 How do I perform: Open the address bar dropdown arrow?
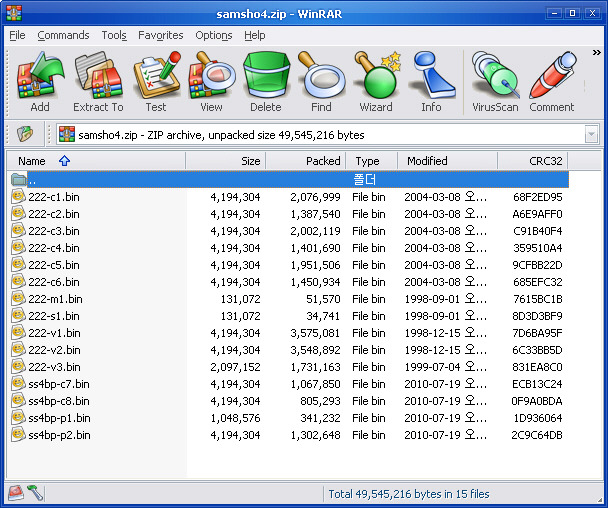[x=591, y=135]
